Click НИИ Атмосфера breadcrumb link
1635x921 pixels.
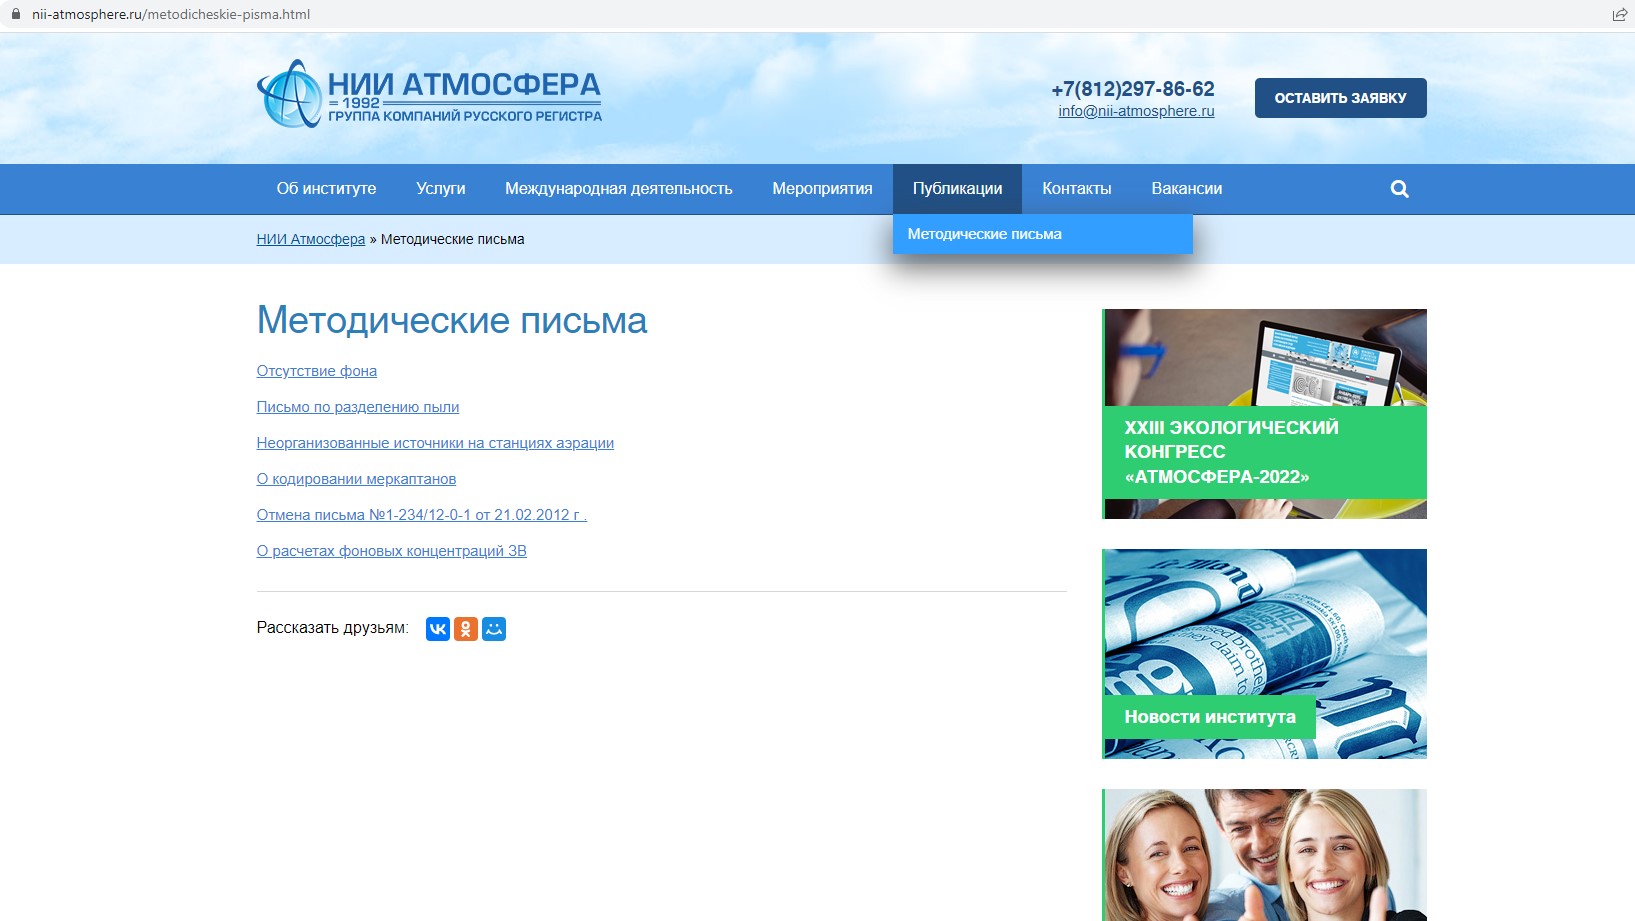pos(310,239)
